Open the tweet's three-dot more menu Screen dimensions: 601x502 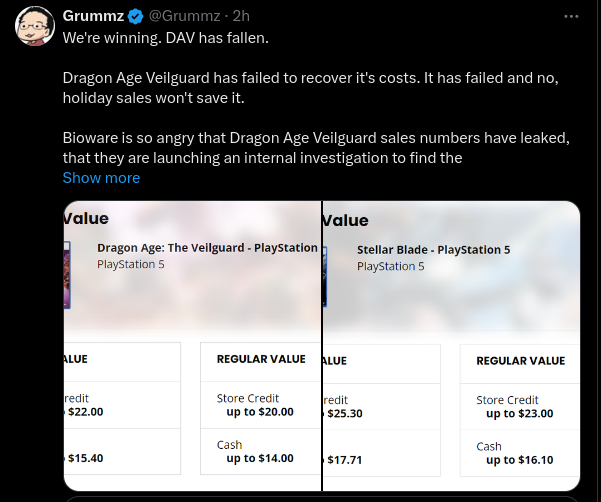click(x=572, y=17)
